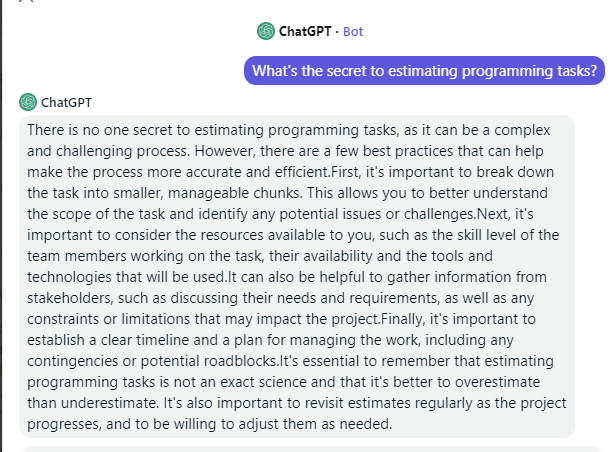Click the ChatGPT avatar beside the reply
Screen dimensions: 611x452
(x=28, y=101)
